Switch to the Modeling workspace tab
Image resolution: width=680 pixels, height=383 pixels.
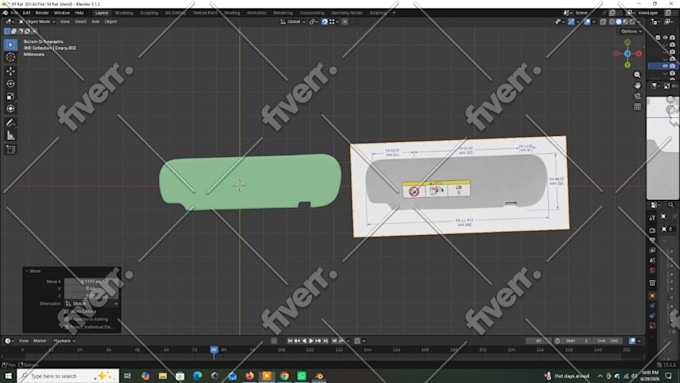(x=124, y=13)
